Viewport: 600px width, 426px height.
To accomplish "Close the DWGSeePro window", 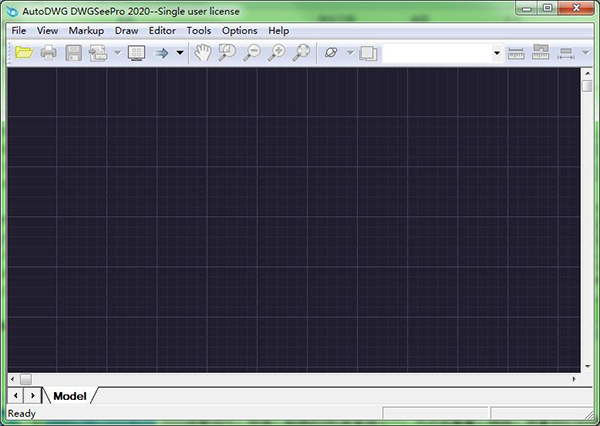I will pyautogui.click(x=576, y=8).
